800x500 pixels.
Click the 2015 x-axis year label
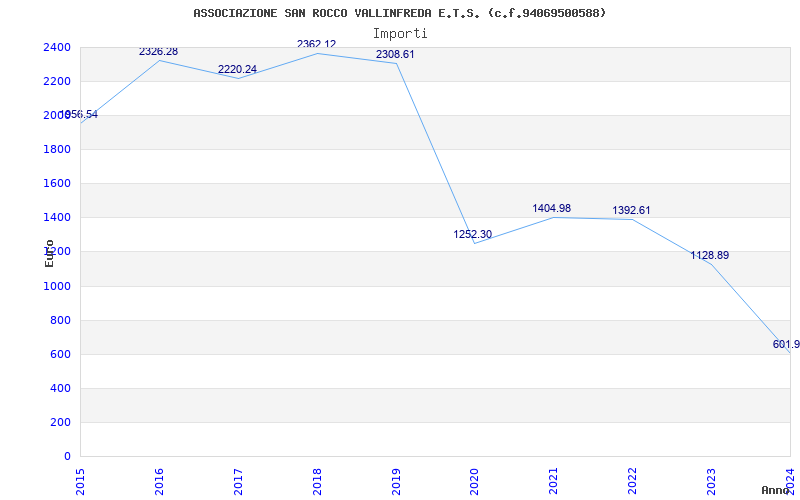click(80, 481)
